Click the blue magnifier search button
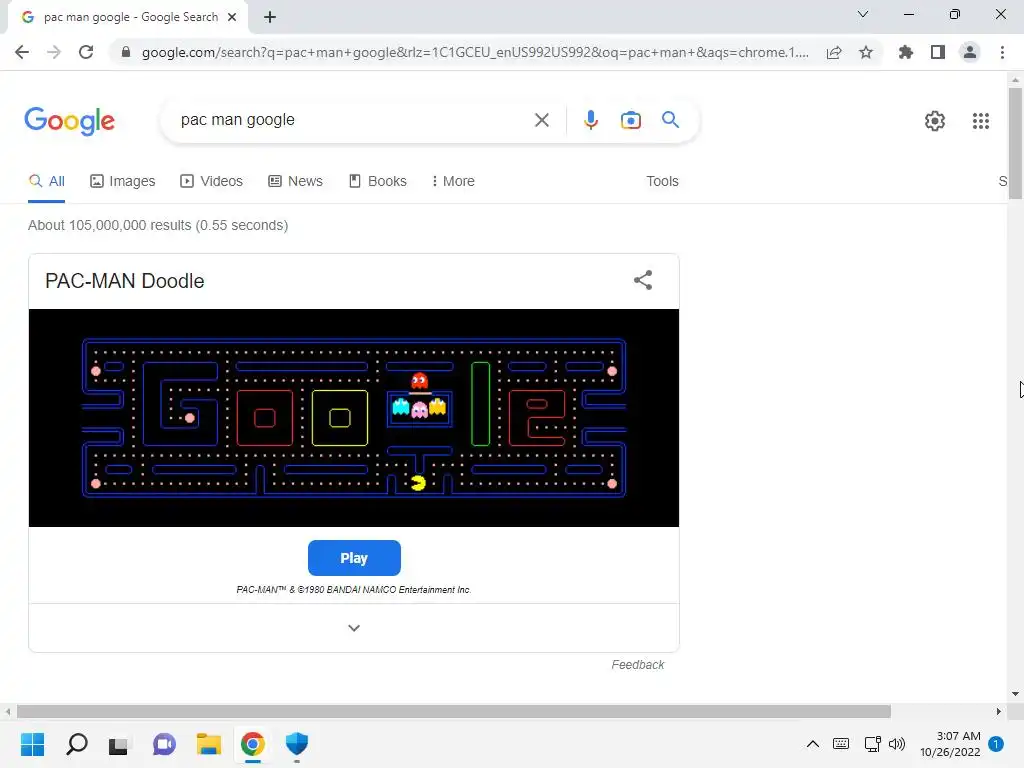Viewport: 1024px width, 768px height. [670, 120]
